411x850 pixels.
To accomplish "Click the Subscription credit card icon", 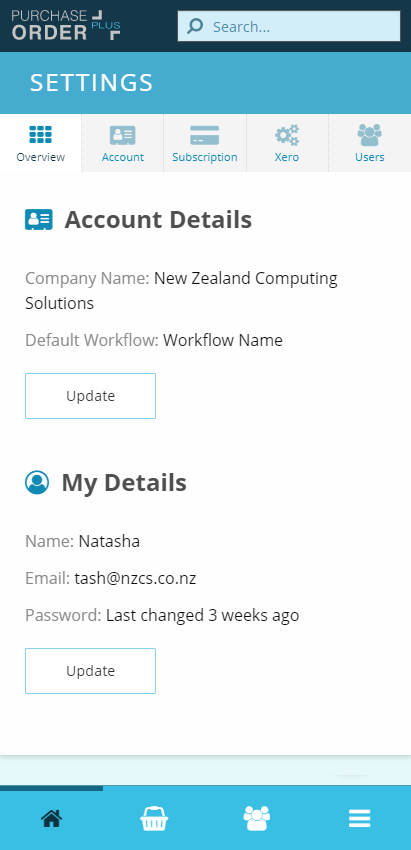I will [204, 135].
